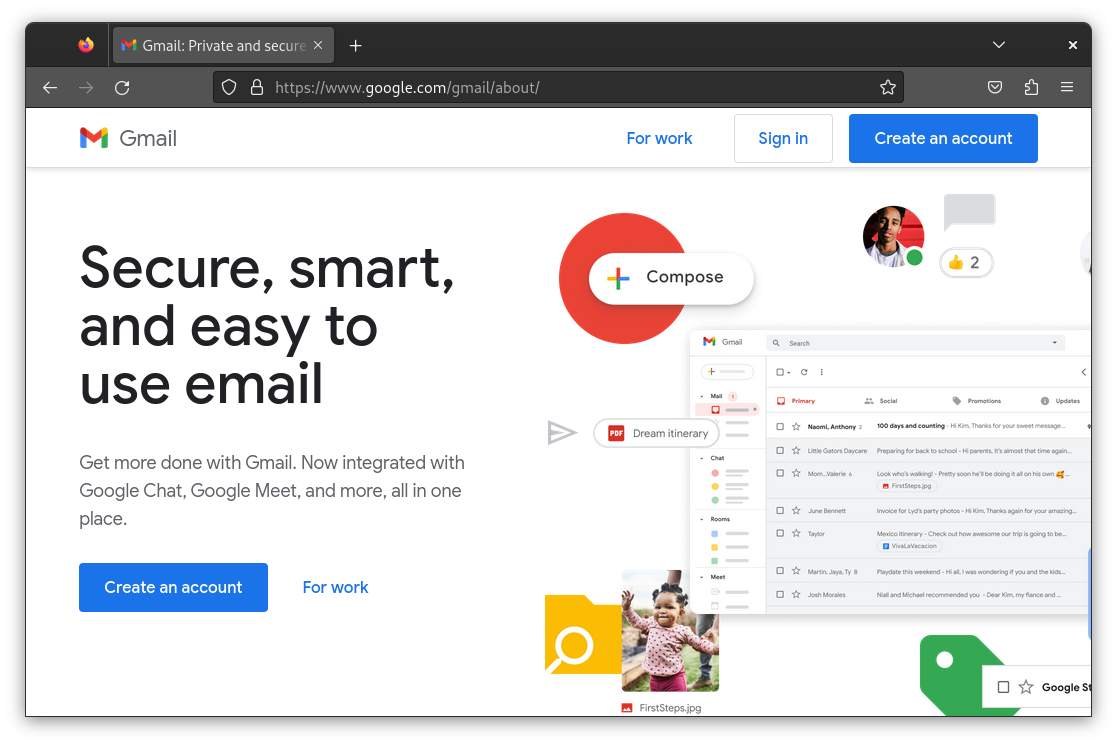
Task: Click the Gmail logo in the page header
Action: click(127, 138)
